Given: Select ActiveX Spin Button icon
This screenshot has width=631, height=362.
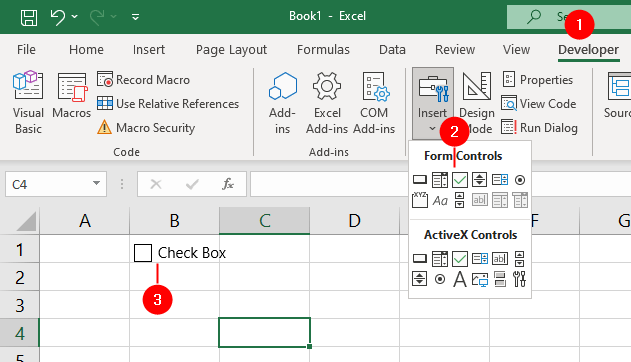Looking at the screenshot, I should 420,279.
